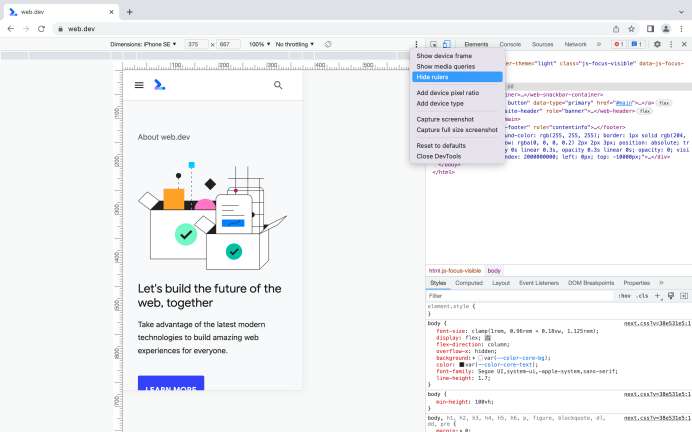Open the profile avatar icon
This screenshot has height=432, width=692.
666,29
